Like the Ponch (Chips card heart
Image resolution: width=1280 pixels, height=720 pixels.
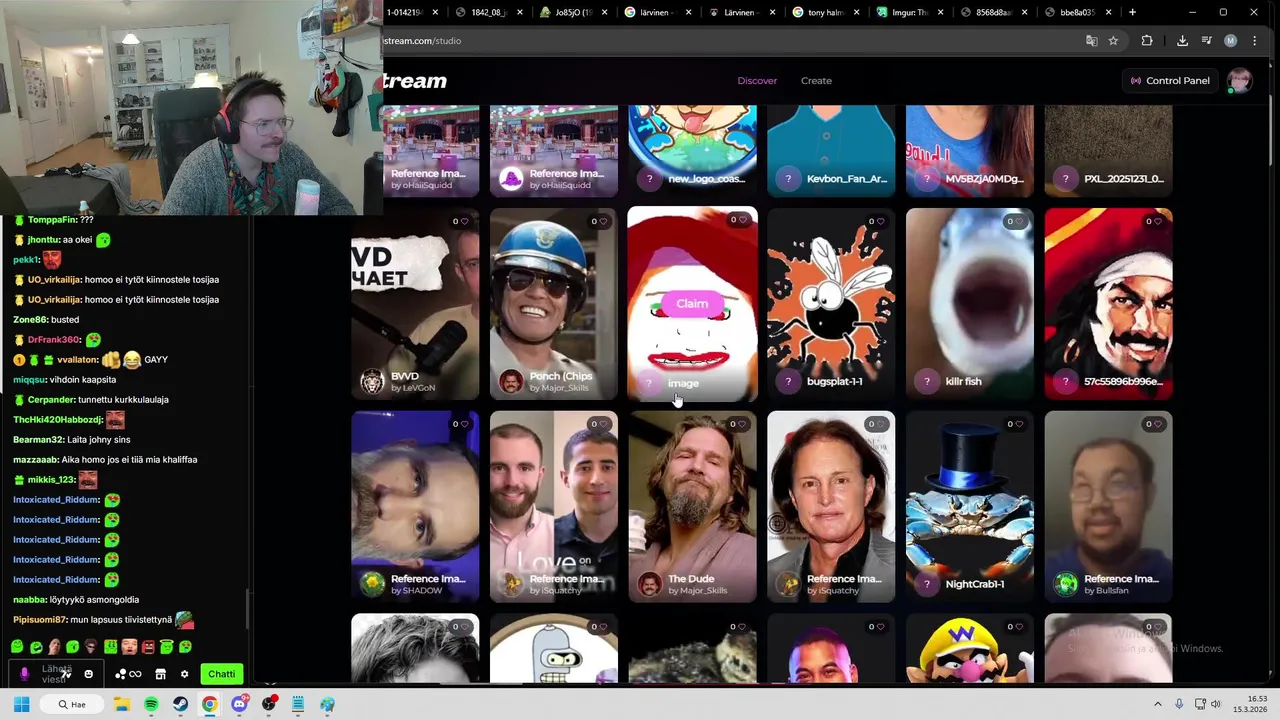(x=604, y=221)
